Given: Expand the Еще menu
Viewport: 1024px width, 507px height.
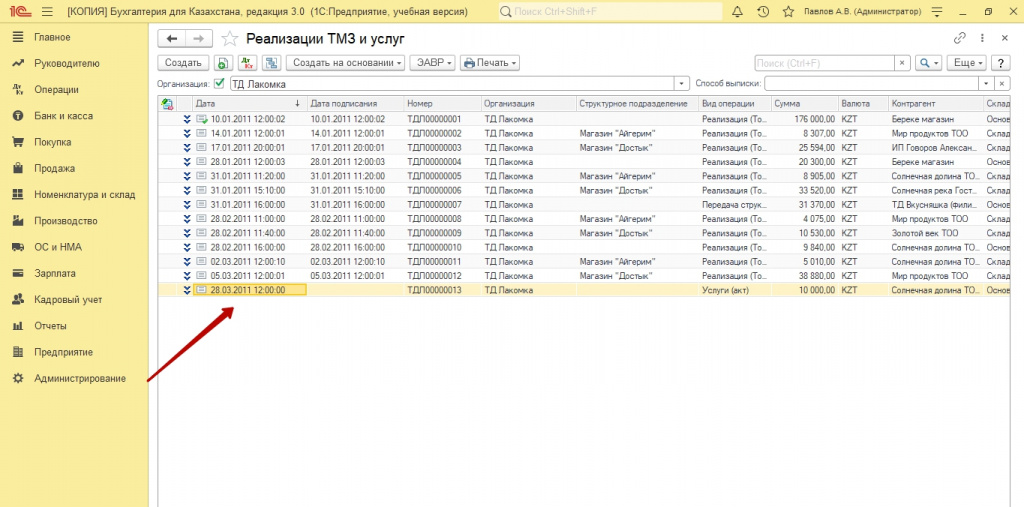Looking at the screenshot, I should point(968,63).
